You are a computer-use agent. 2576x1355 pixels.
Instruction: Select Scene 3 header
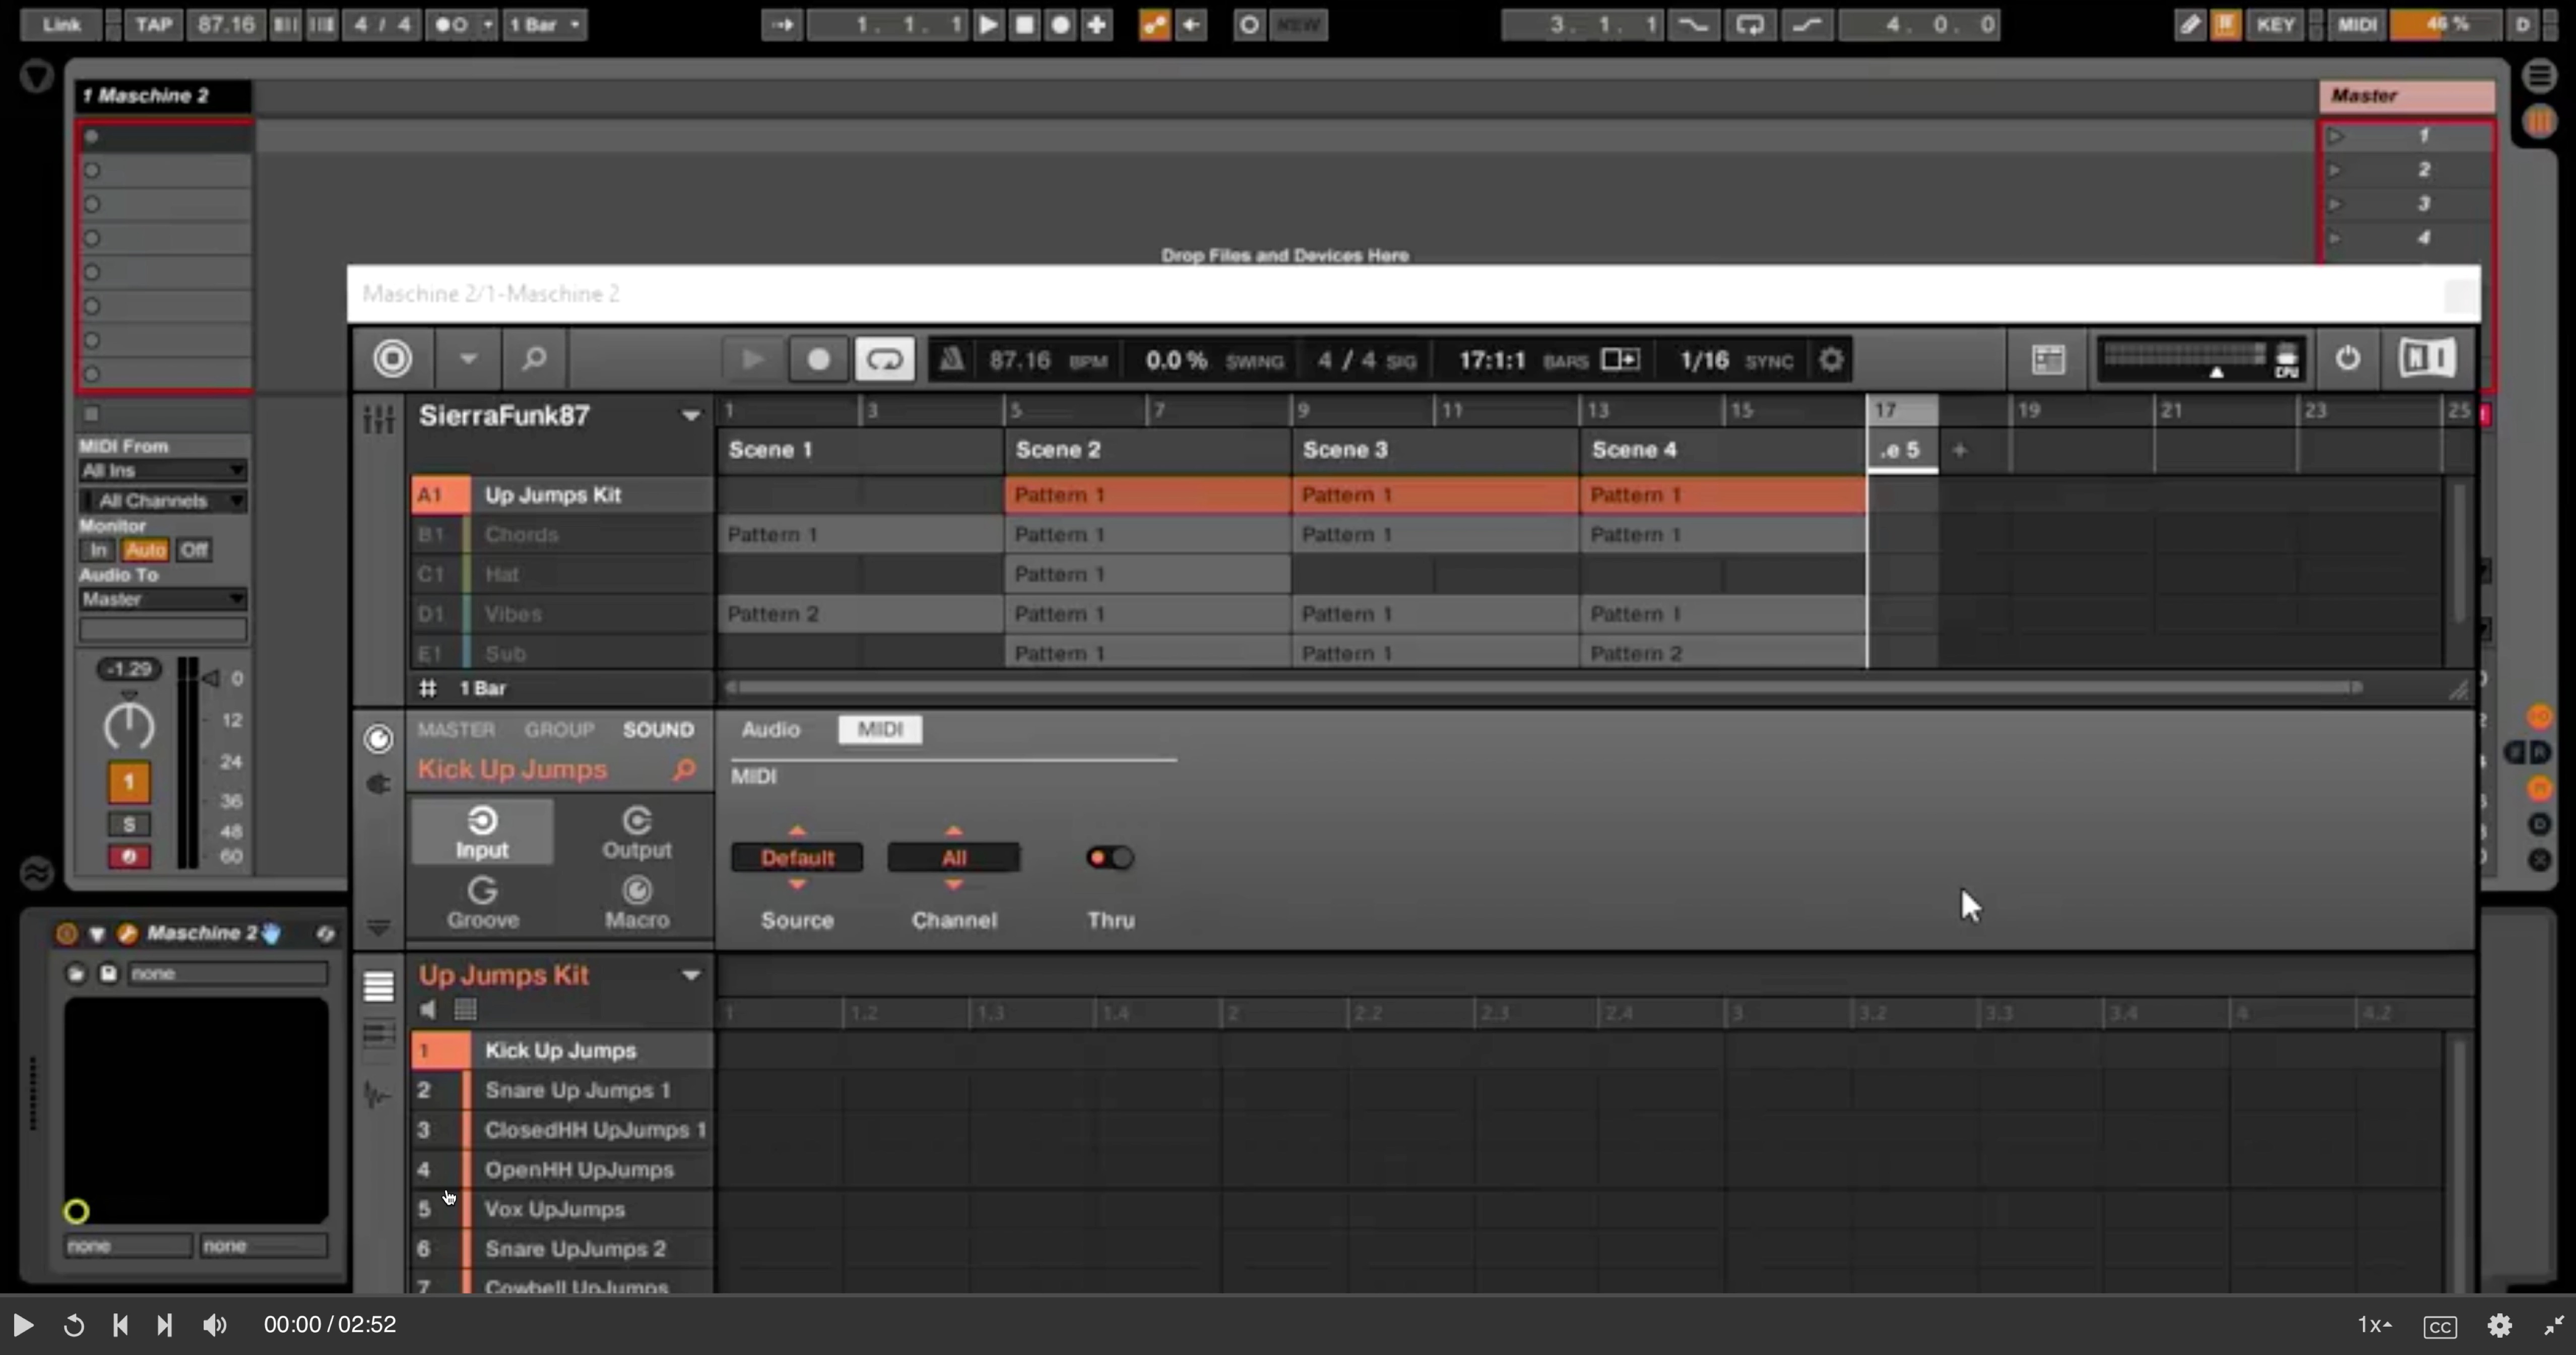(x=1345, y=450)
